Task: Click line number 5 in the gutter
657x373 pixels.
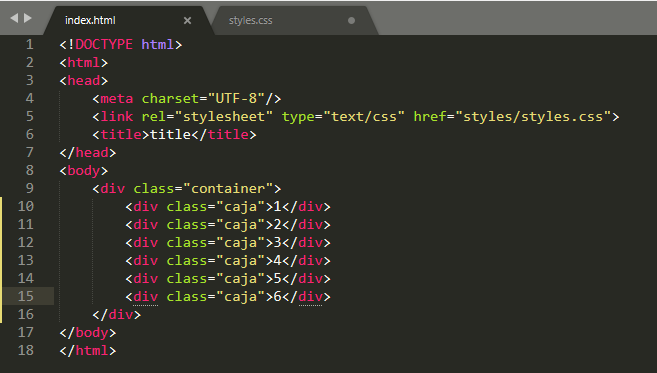Action: (29, 116)
